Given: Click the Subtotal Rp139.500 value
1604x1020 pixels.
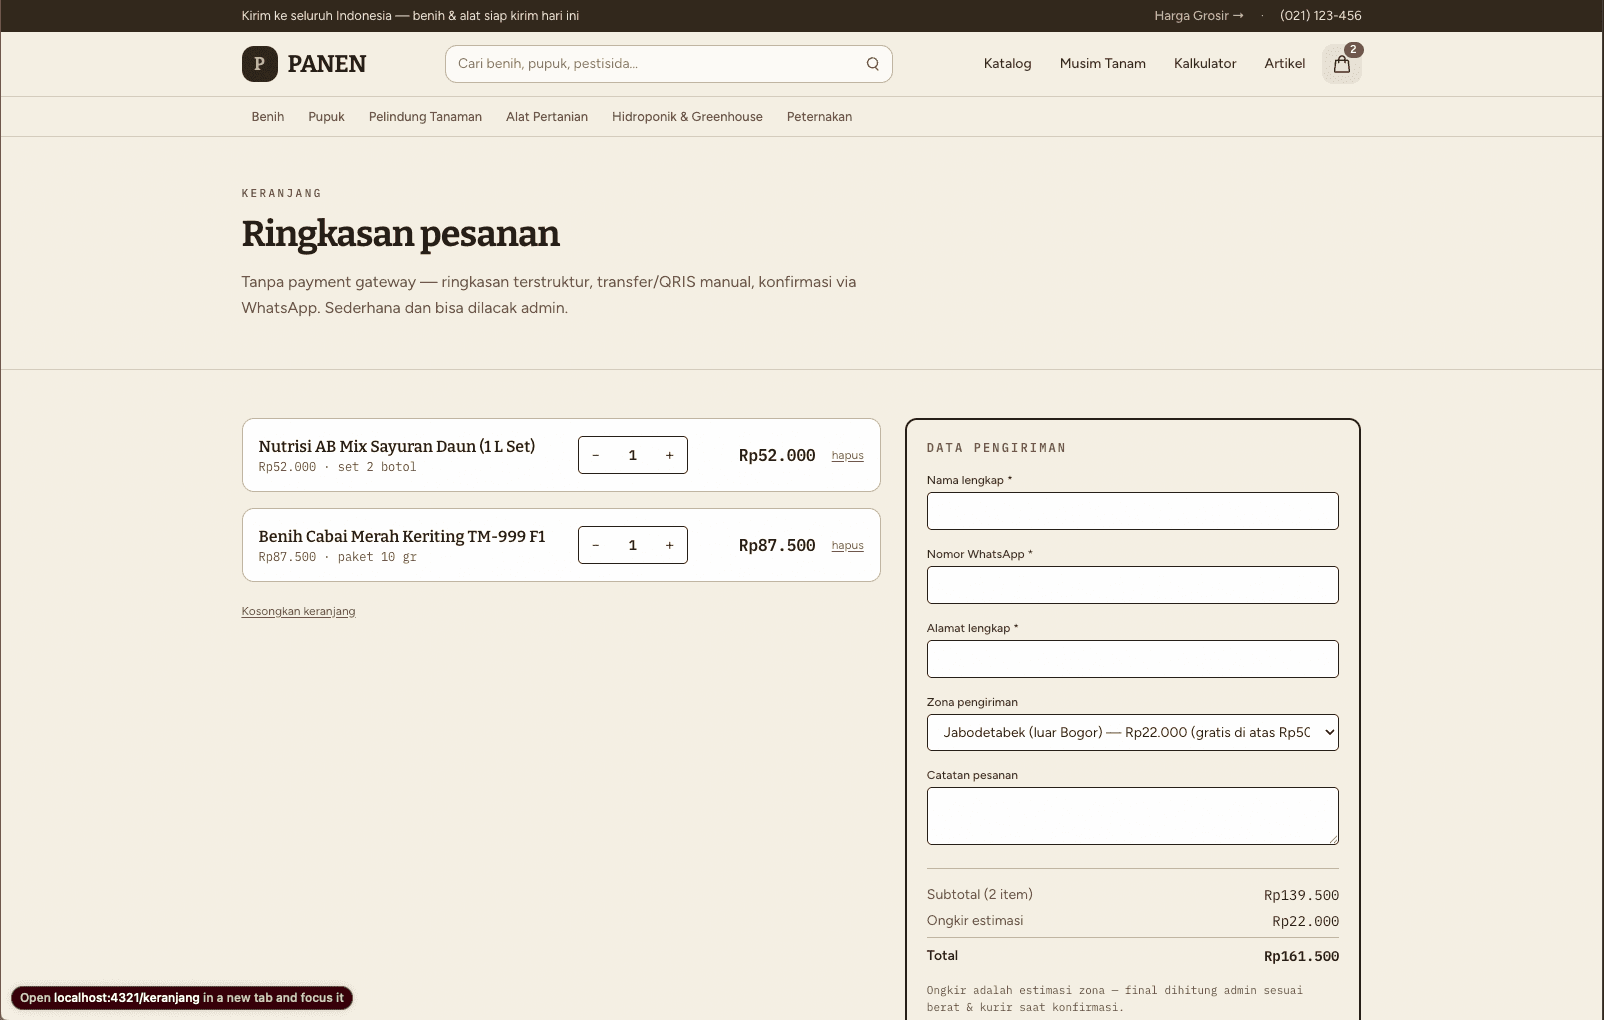Looking at the screenshot, I should (x=1301, y=895).
